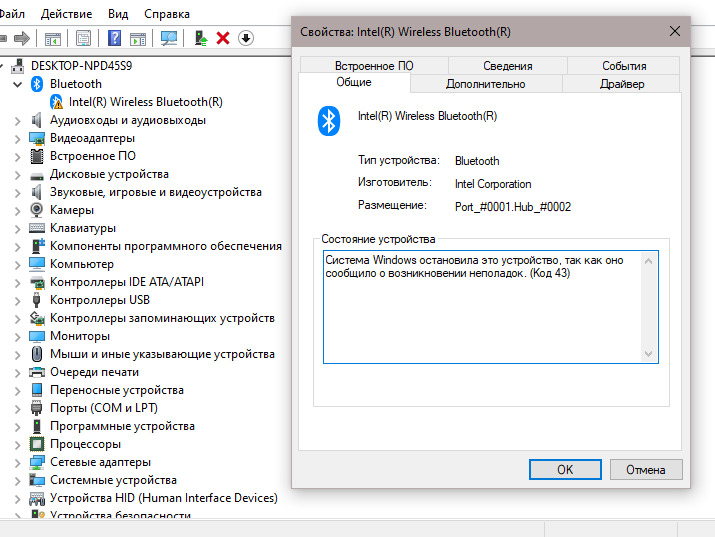Switch to the Сведения tab

tap(508, 66)
